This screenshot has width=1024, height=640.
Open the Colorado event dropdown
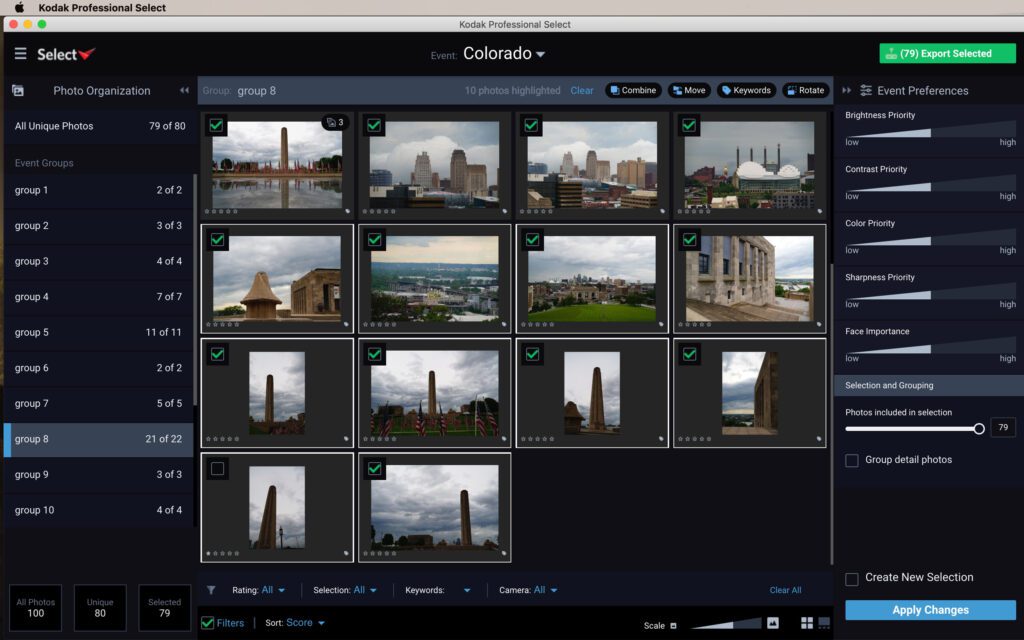coord(505,54)
